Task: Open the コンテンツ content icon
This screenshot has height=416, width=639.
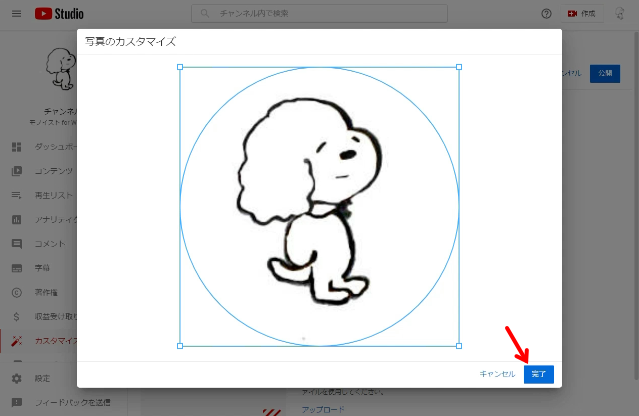Action: (16, 171)
